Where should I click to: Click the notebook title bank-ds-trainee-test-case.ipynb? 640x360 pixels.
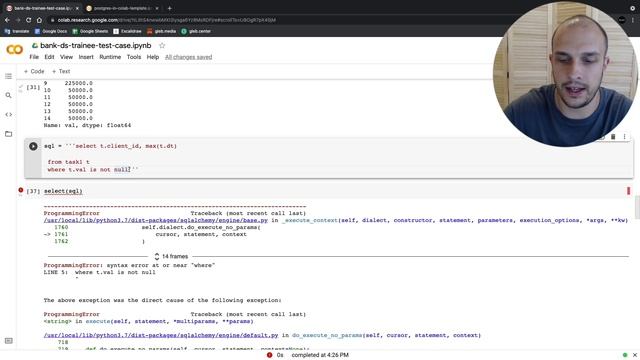pos(96,46)
